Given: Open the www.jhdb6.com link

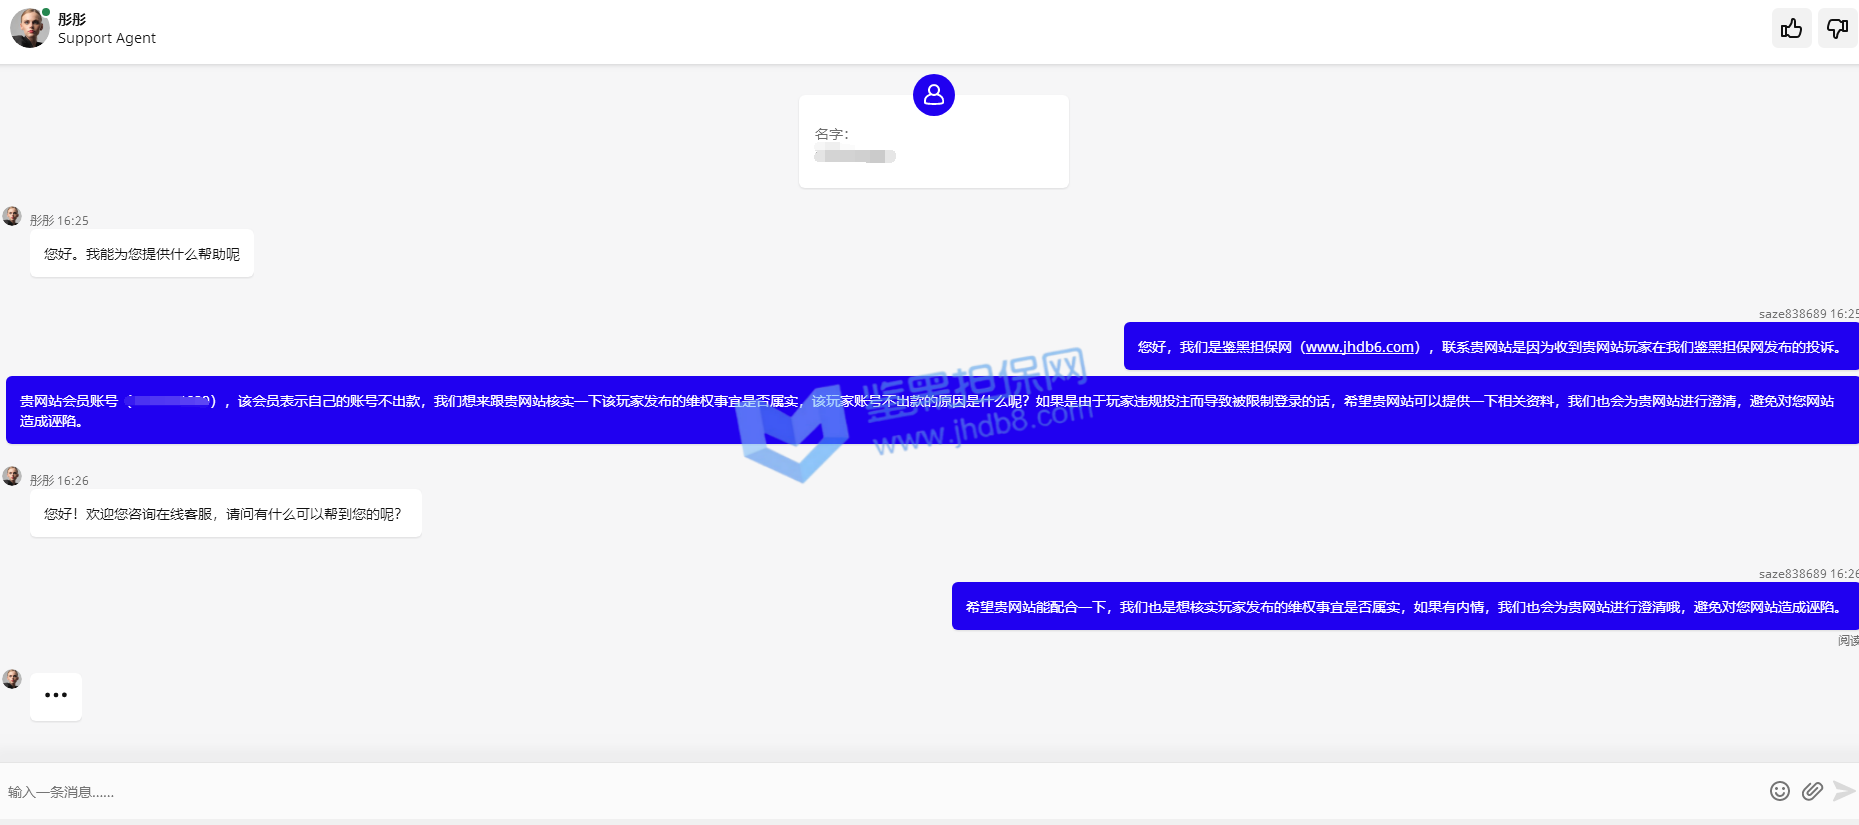Looking at the screenshot, I should click(x=1360, y=347).
